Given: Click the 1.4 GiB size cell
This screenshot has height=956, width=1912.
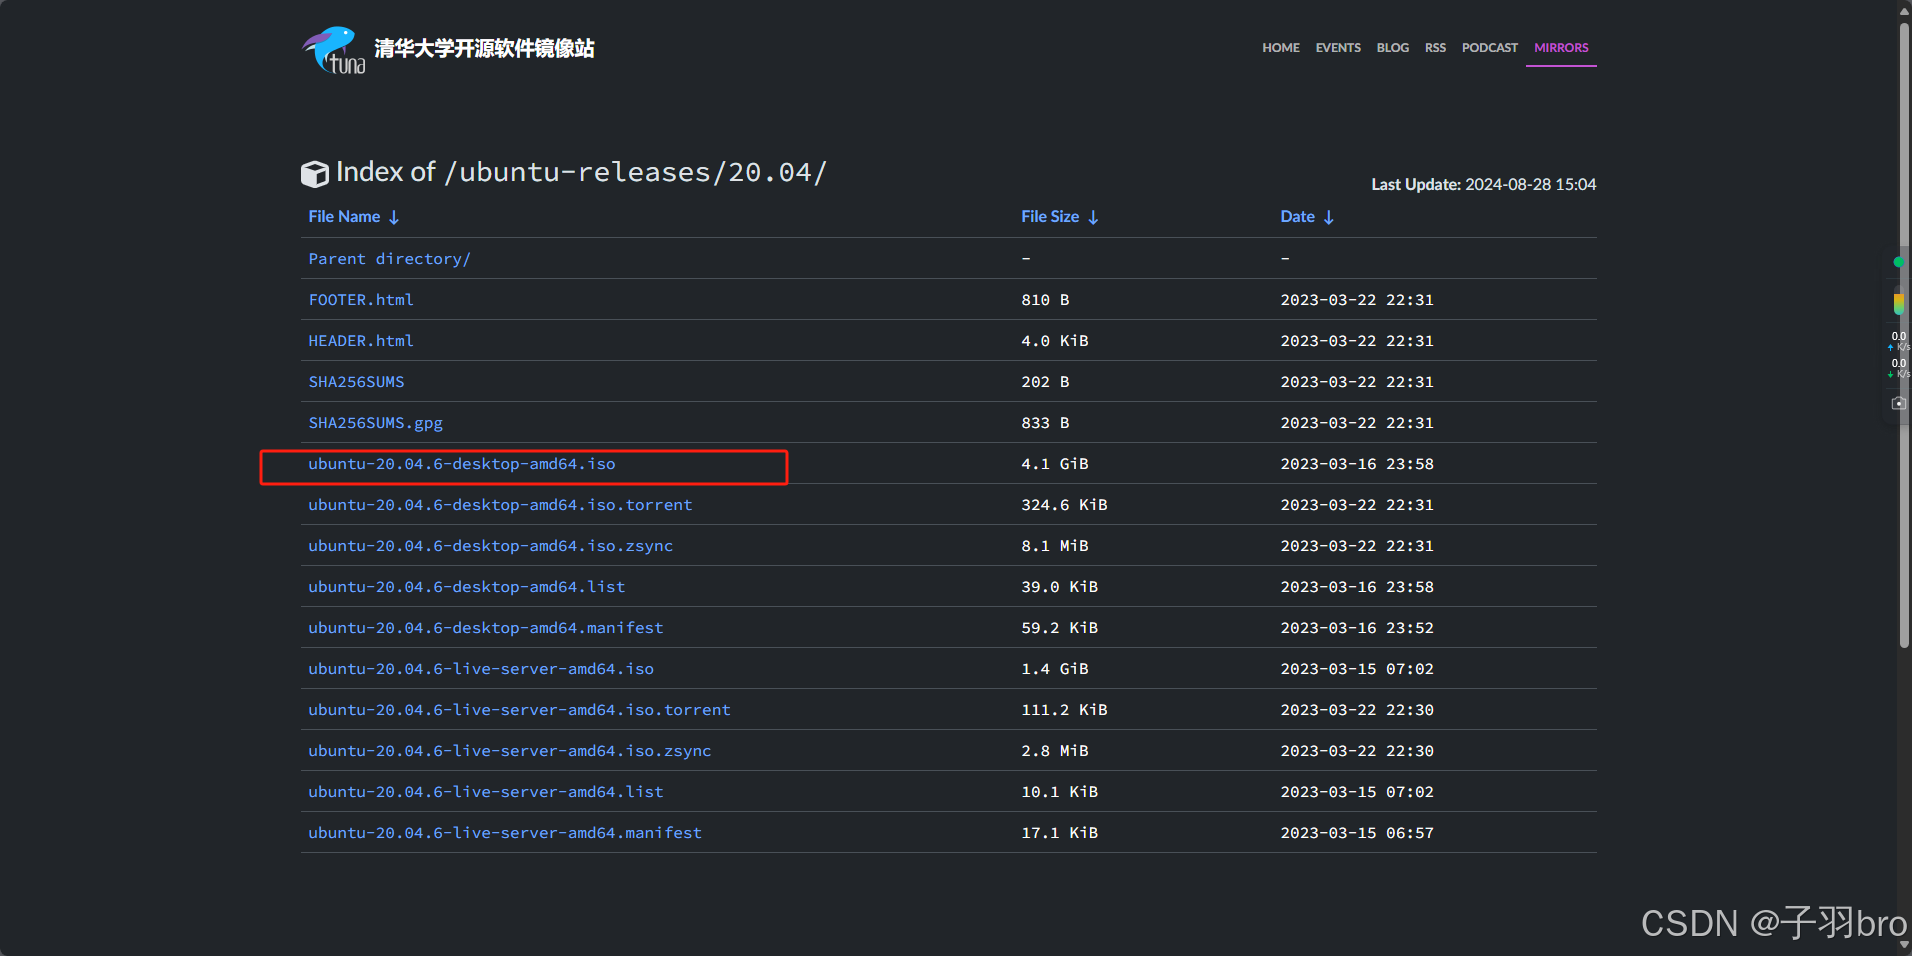Looking at the screenshot, I should click(1055, 669).
